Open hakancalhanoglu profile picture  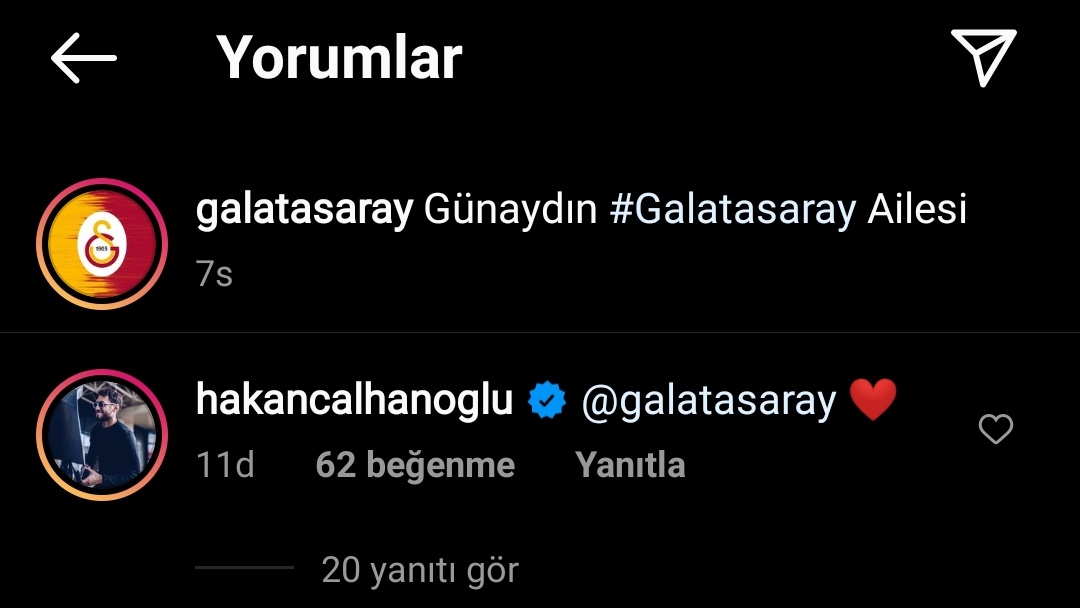[x=102, y=435]
